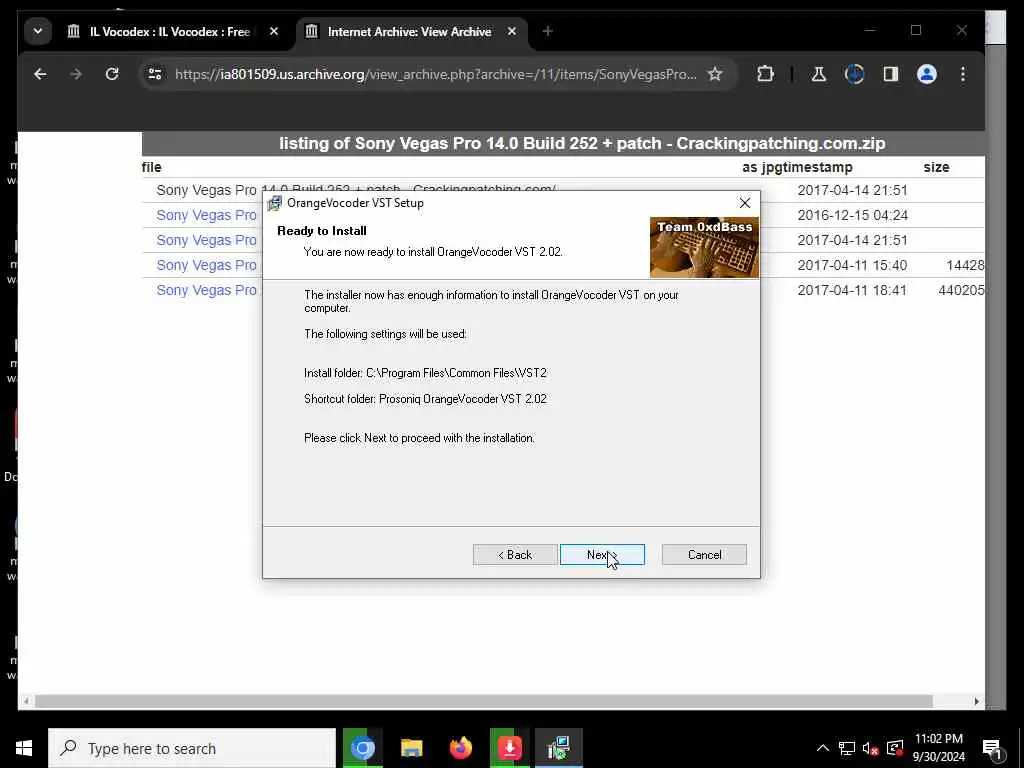This screenshot has height=768, width=1024.
Task: Open the Extensions puzzle icon
Action: 765,74
